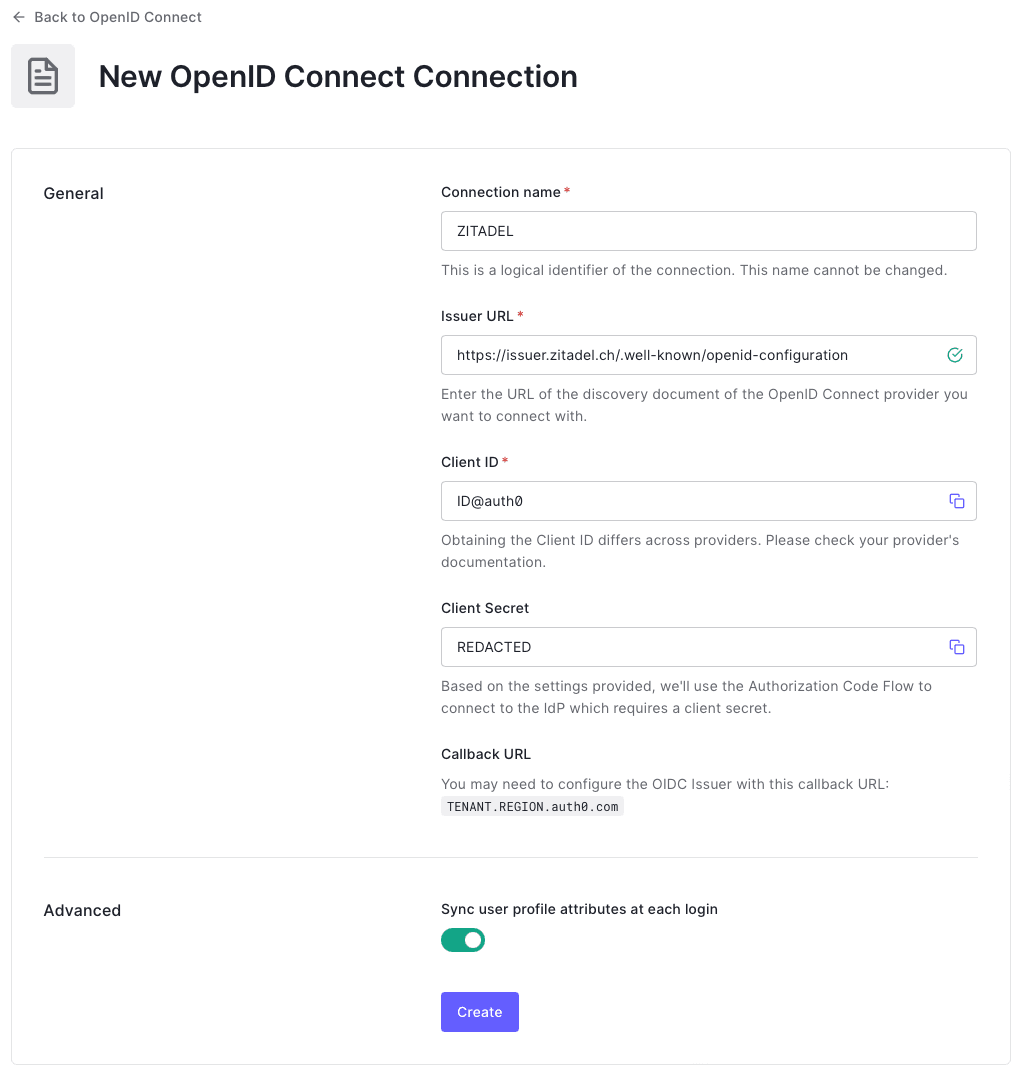Image resolution: width=1015 pixels, height=1069 pixels.
Task: Click the Connection name label
Action: coord(501,192)
